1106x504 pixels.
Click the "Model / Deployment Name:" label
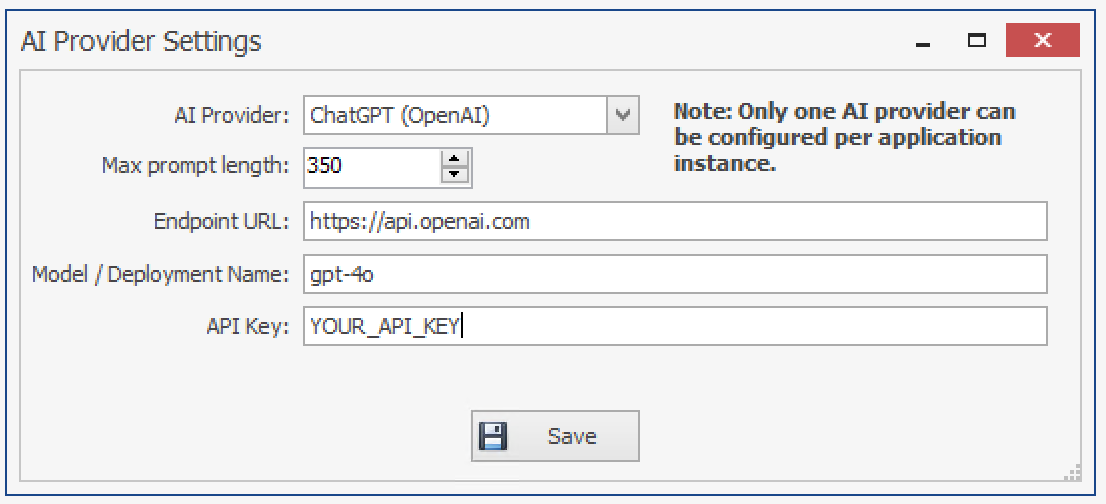click(160, 274)
